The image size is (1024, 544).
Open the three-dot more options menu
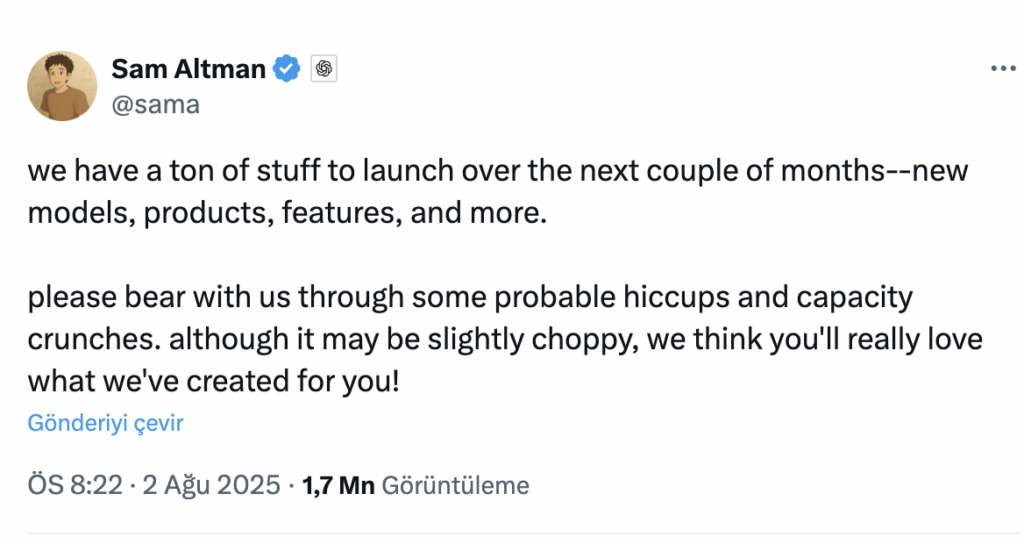[x=1001, y=69]
